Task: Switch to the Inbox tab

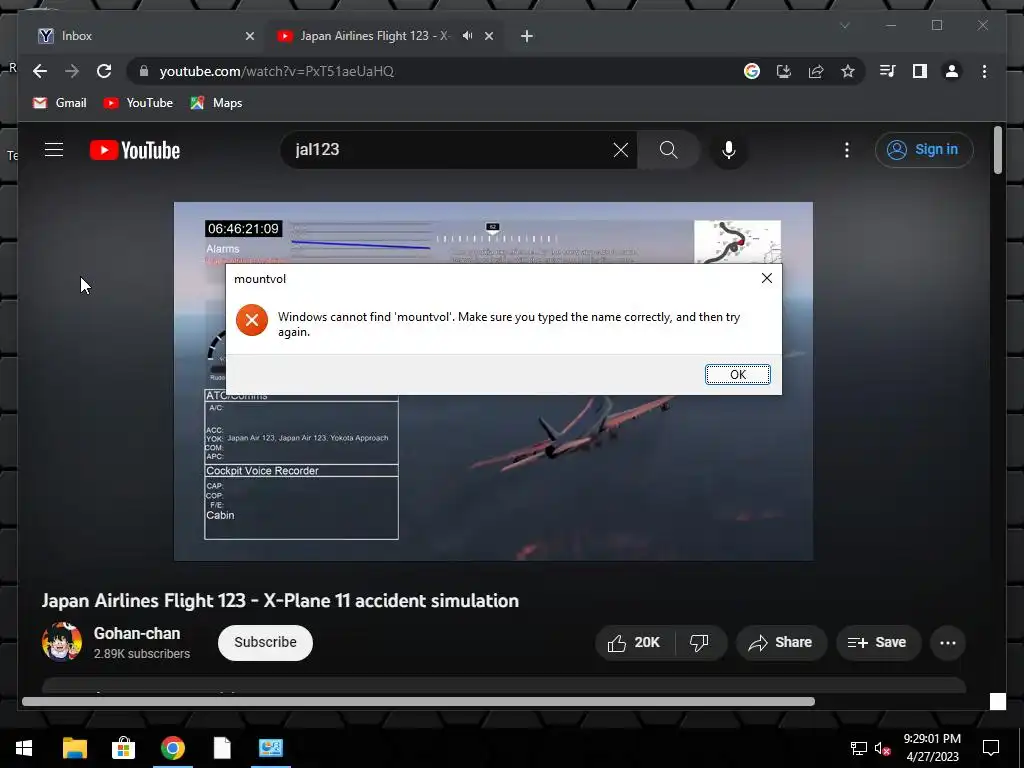Action: pos(145,36)
